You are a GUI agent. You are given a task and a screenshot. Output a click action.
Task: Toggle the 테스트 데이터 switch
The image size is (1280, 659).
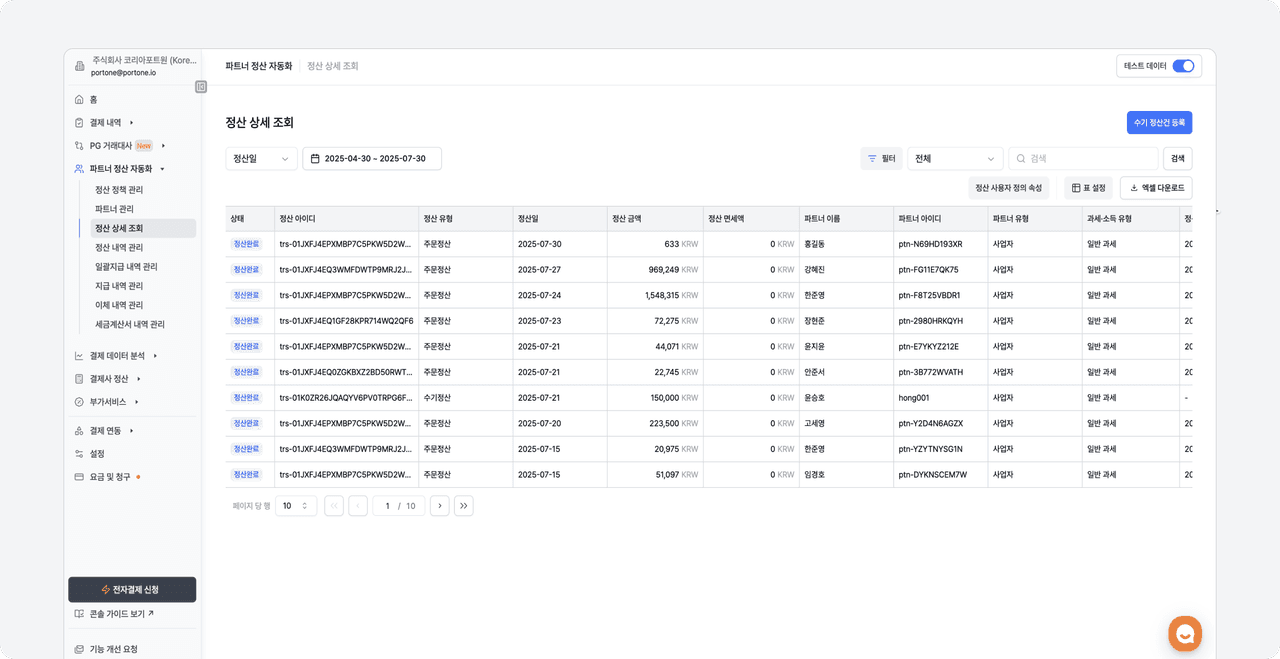[x=1183, y=66]
